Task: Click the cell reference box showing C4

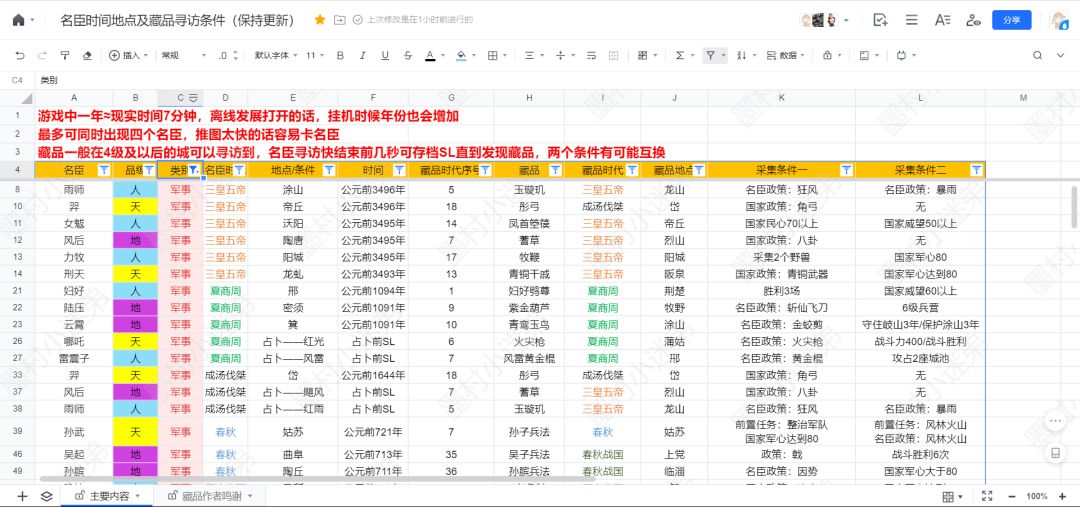Action: click(17, 80)
